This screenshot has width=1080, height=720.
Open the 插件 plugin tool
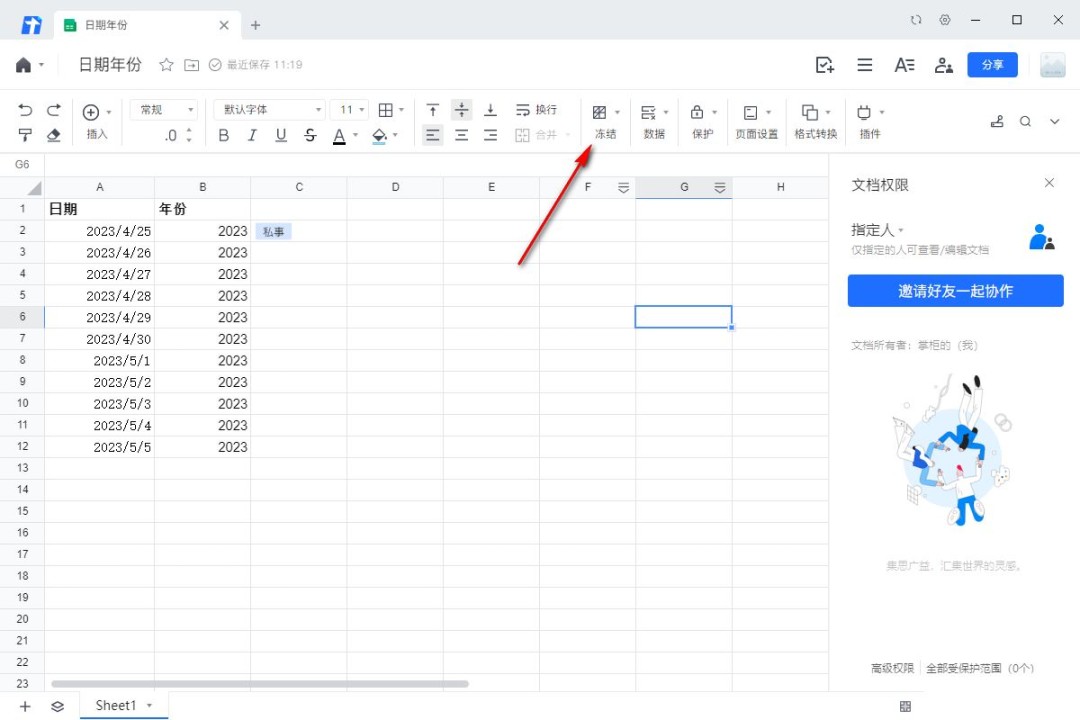click(x=870, y=121)
